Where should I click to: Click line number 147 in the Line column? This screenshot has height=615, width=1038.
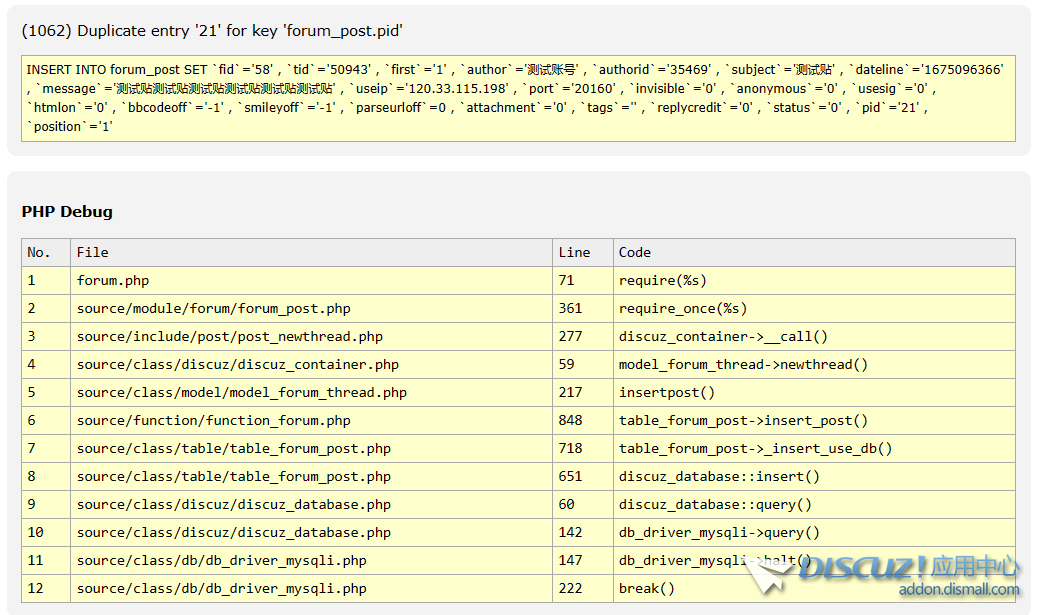[x=570, y=561]
